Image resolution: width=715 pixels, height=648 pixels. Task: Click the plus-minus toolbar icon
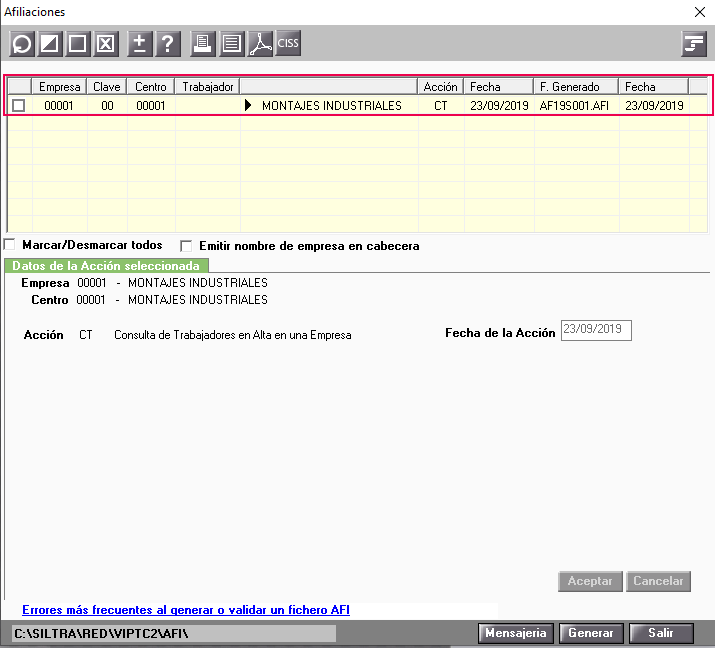[140, 44]
